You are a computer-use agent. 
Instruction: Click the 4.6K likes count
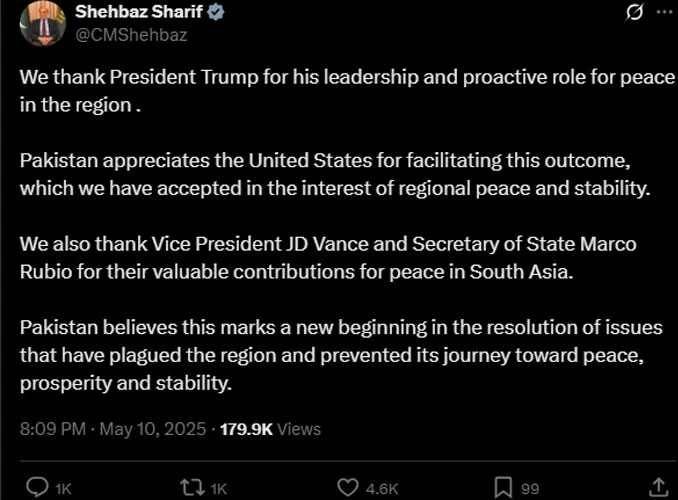[382, 488]
